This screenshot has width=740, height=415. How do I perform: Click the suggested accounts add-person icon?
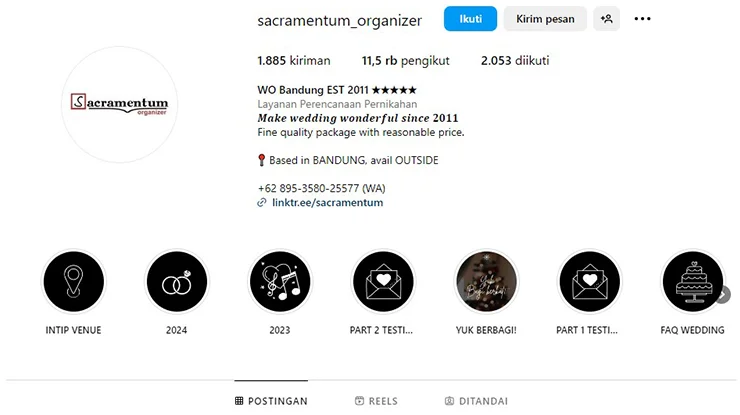[x=606, y=19]
